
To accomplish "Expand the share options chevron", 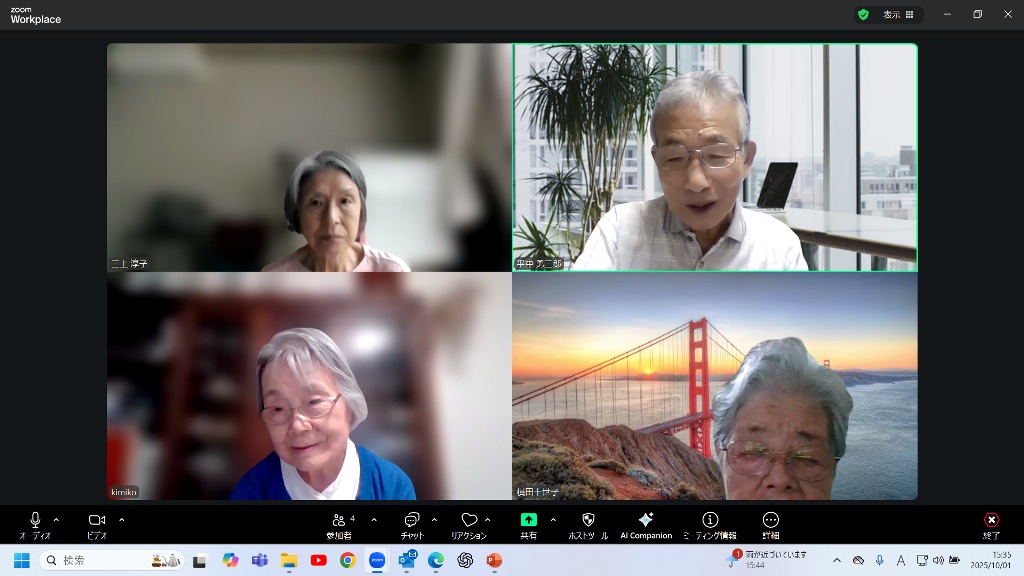I will click(x=553, y=520).
